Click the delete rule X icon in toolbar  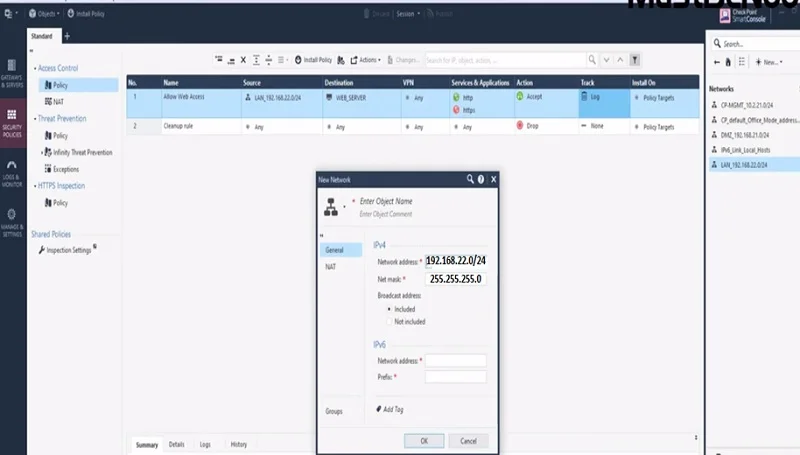[243, 60]
